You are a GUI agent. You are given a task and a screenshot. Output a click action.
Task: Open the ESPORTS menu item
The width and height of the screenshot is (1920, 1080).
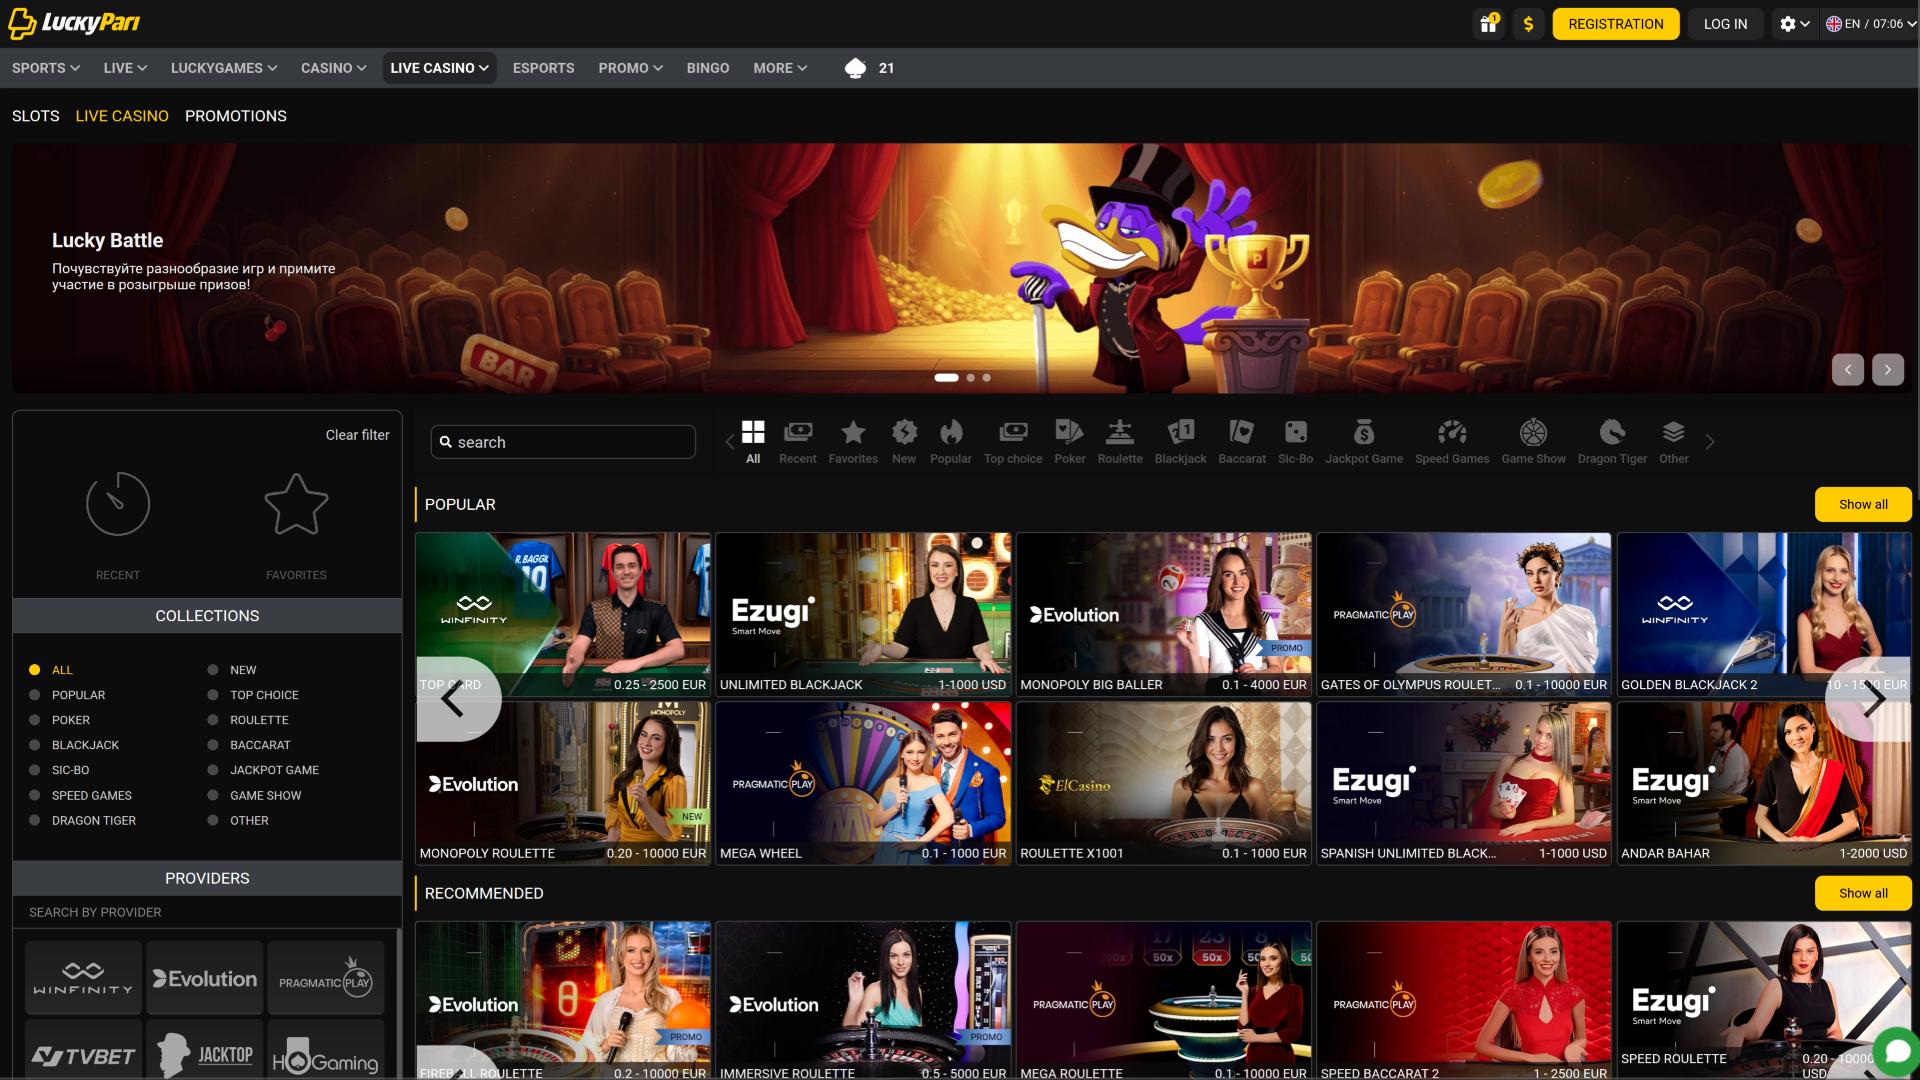click(x=543, y=68)
